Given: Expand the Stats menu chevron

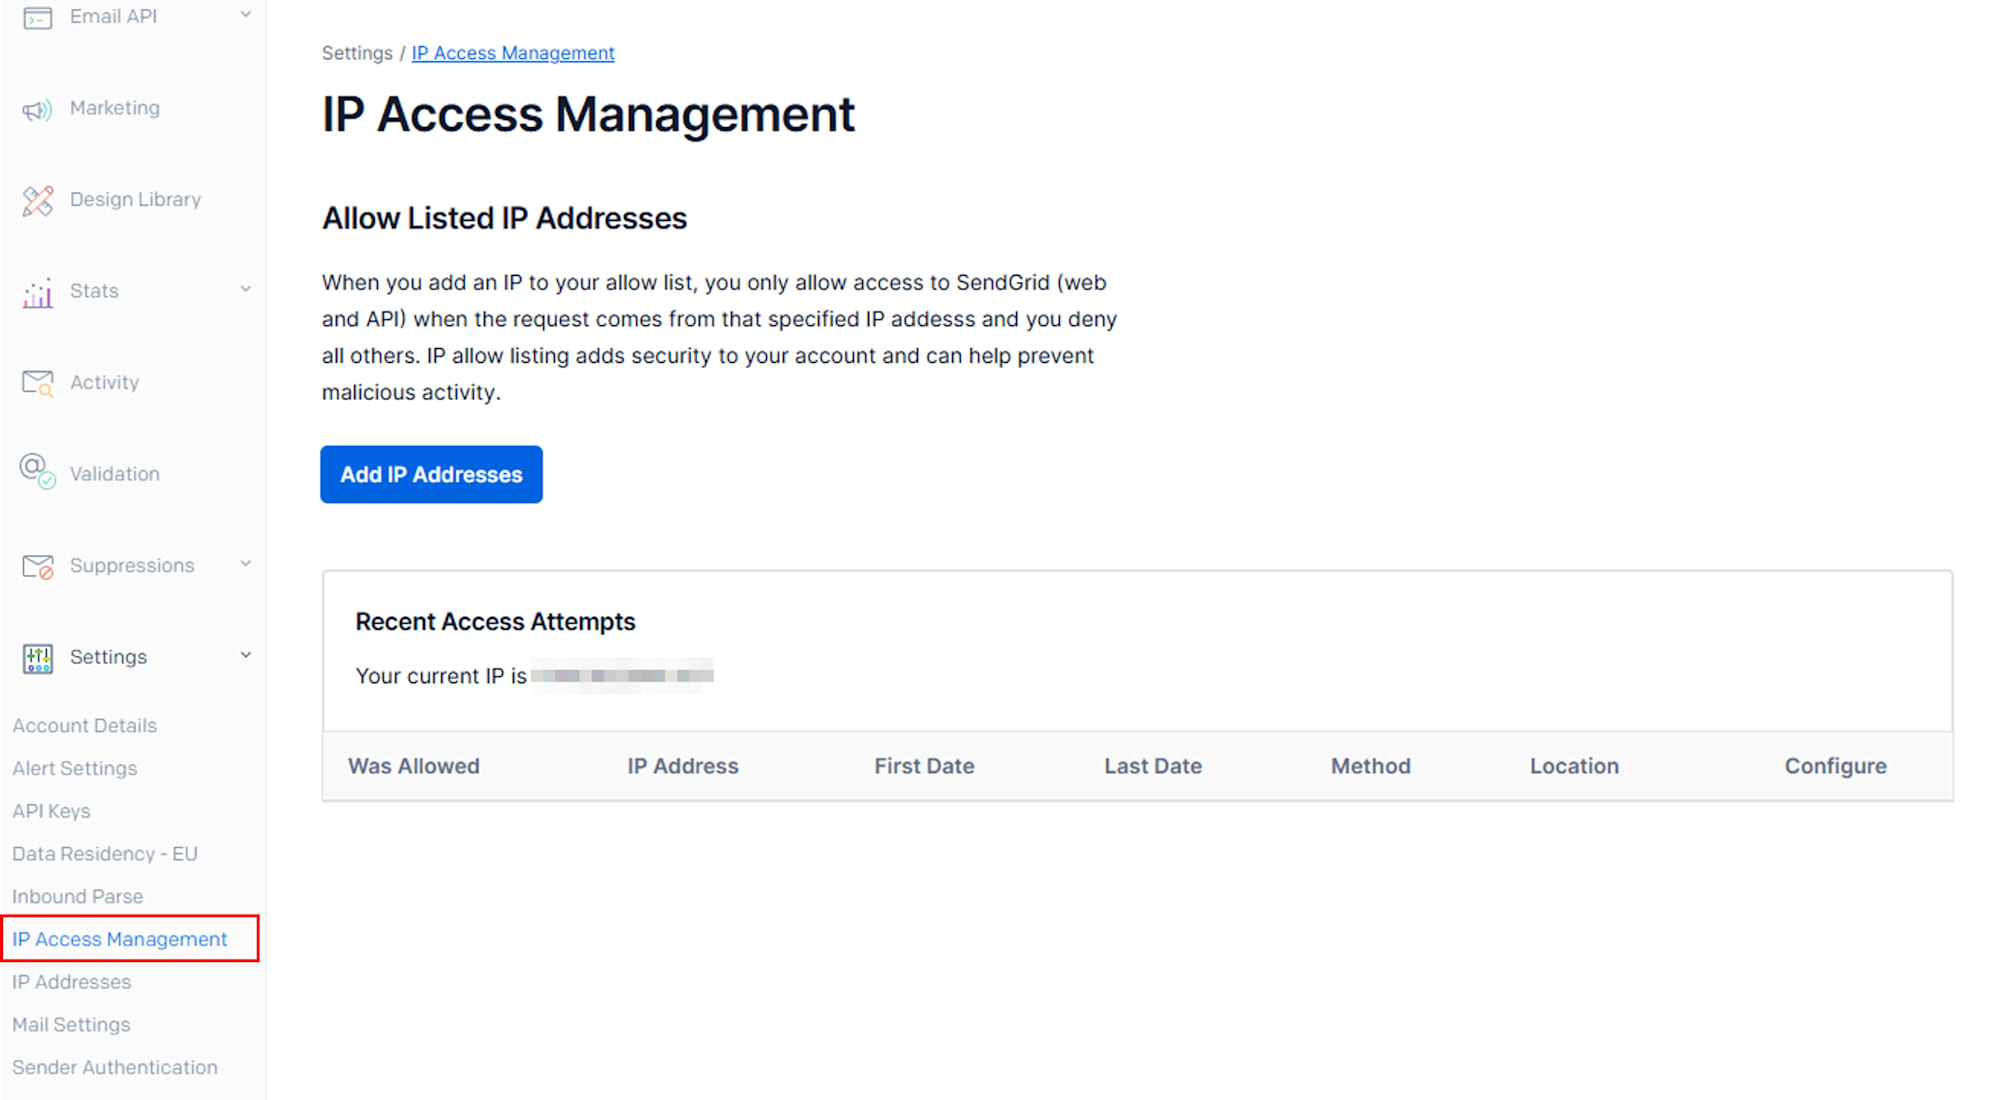Looking at the screenshot, I should (x=245, y=290).
